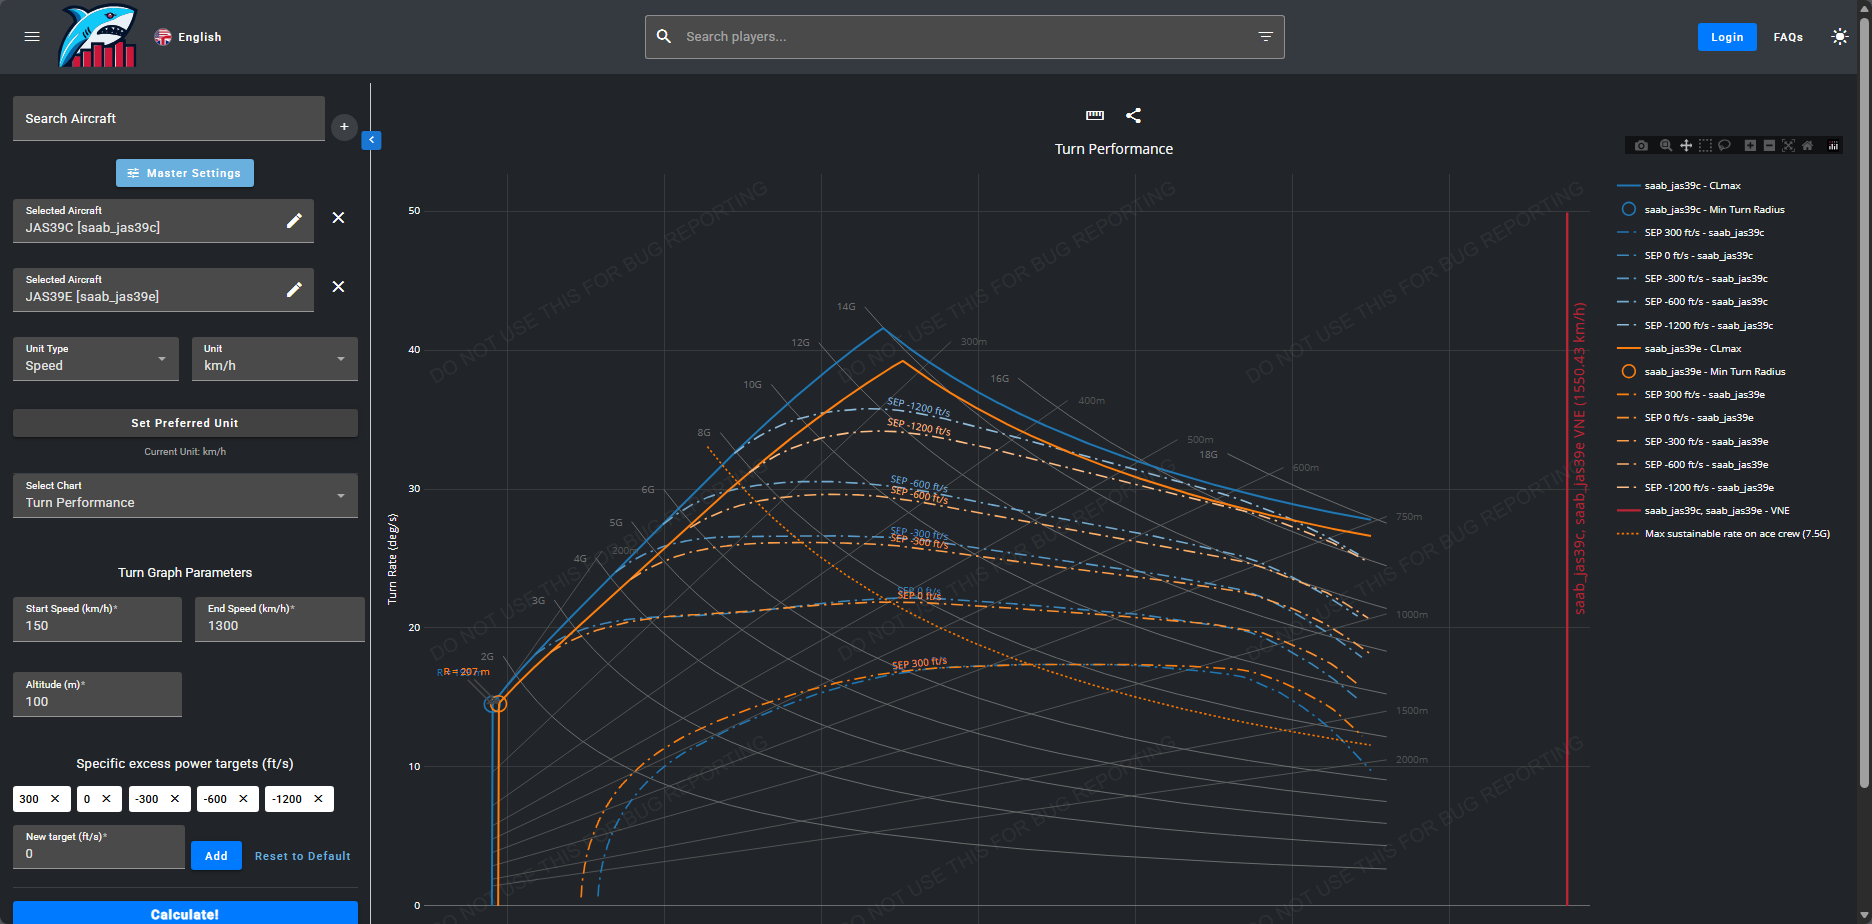Image resolution: width=1872 pixels, height=924 pixels.
Task: Remove the JAS39C selected aircraft
Action: coord(338,218)
